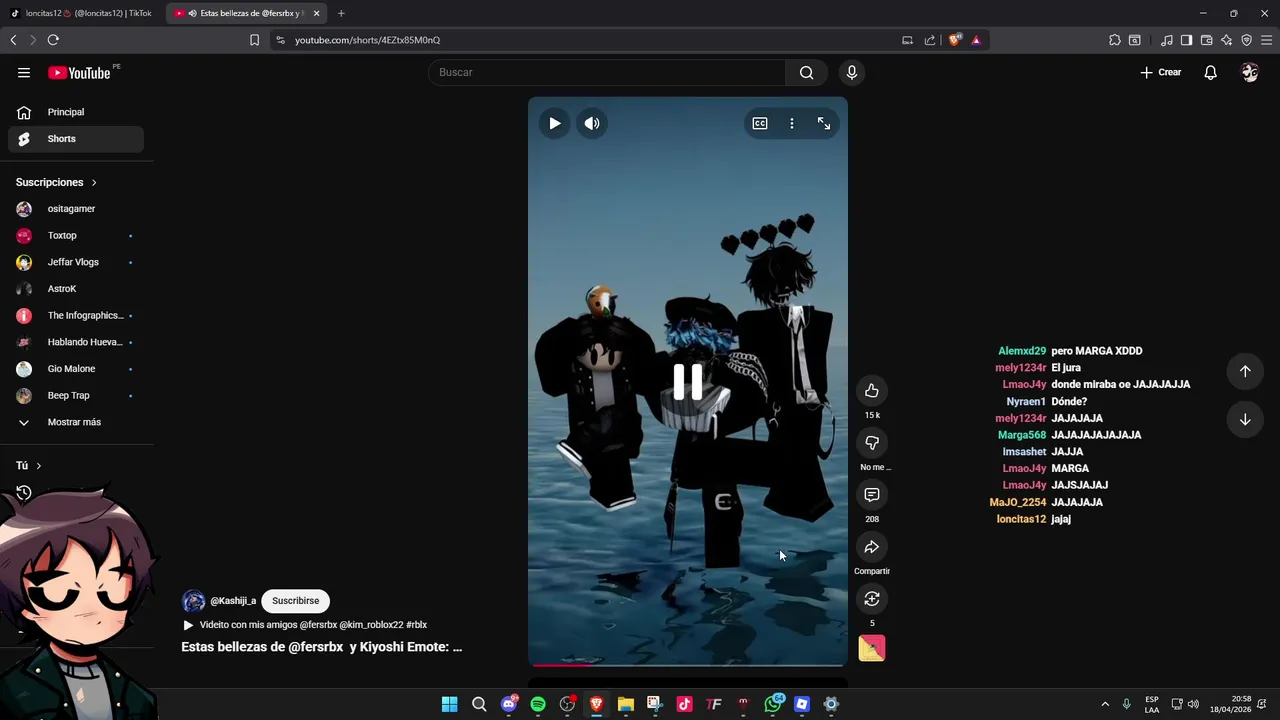Expand the Suscripciones section
The width and height of the screenshot is (1280, 720).
(56, 182)
